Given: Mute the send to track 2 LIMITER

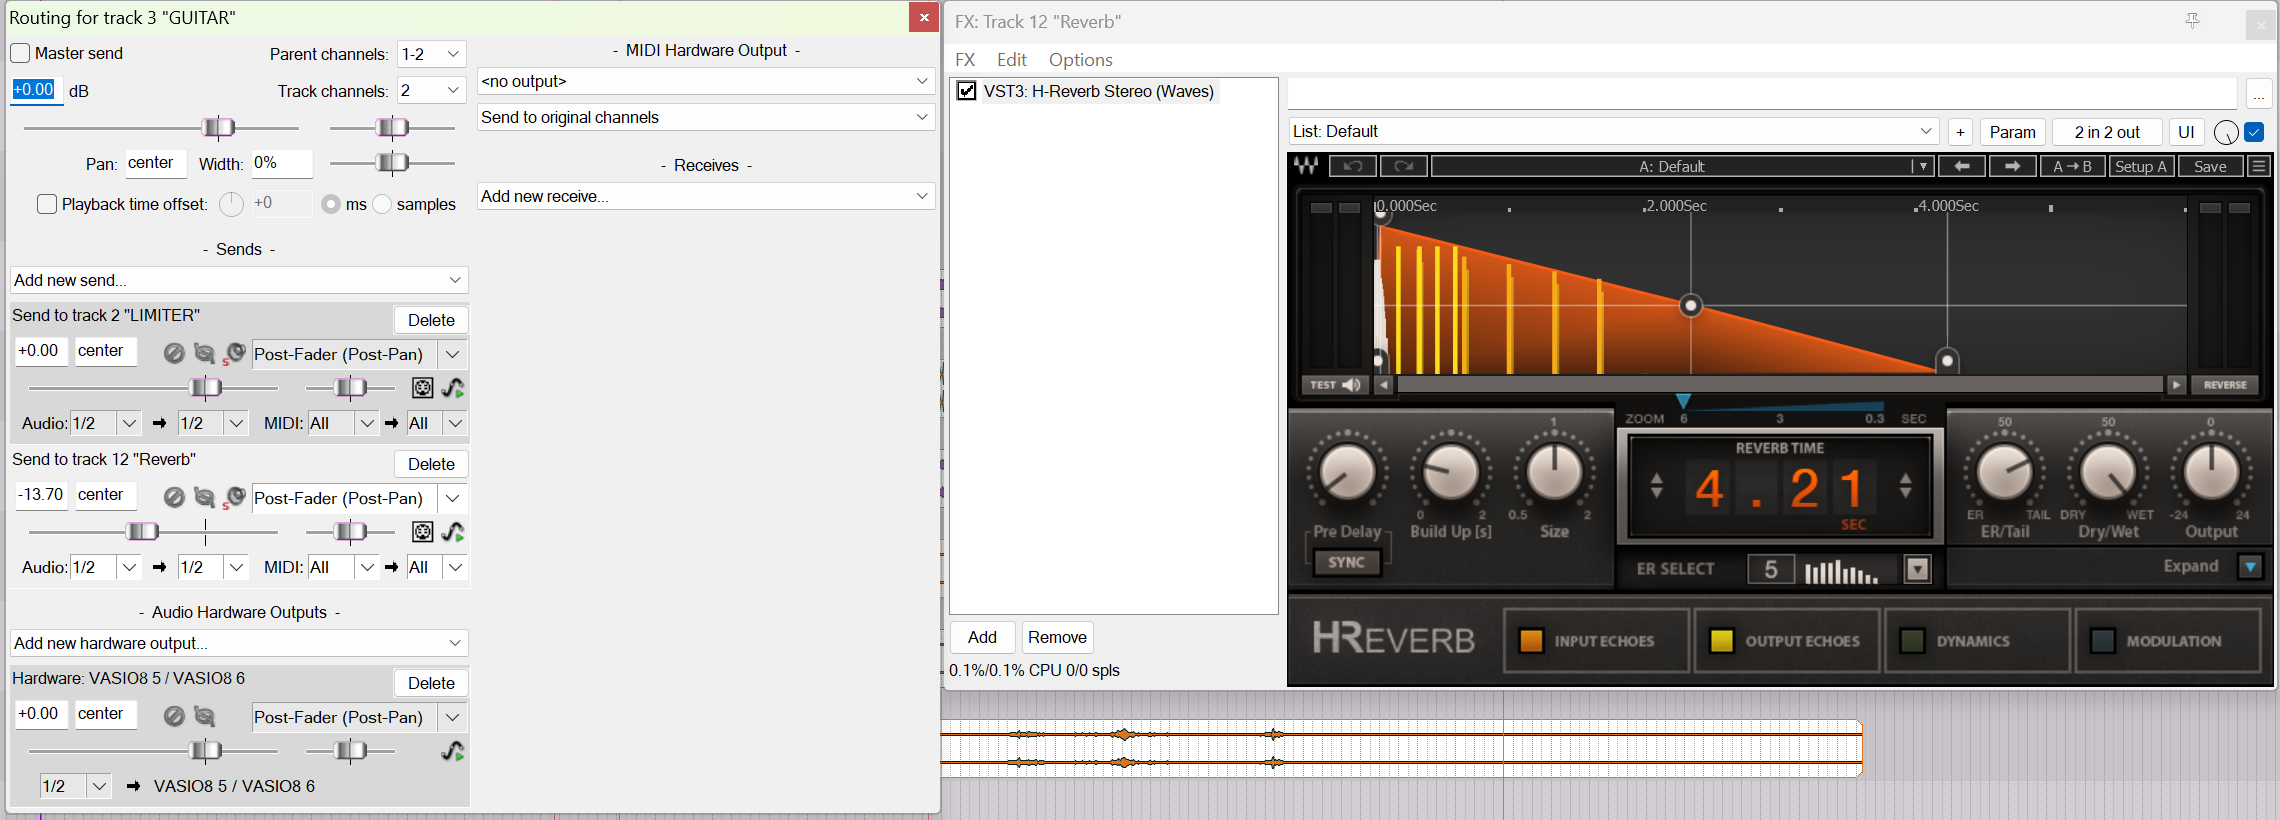Looking at the screenshot, I should point(174,353).
